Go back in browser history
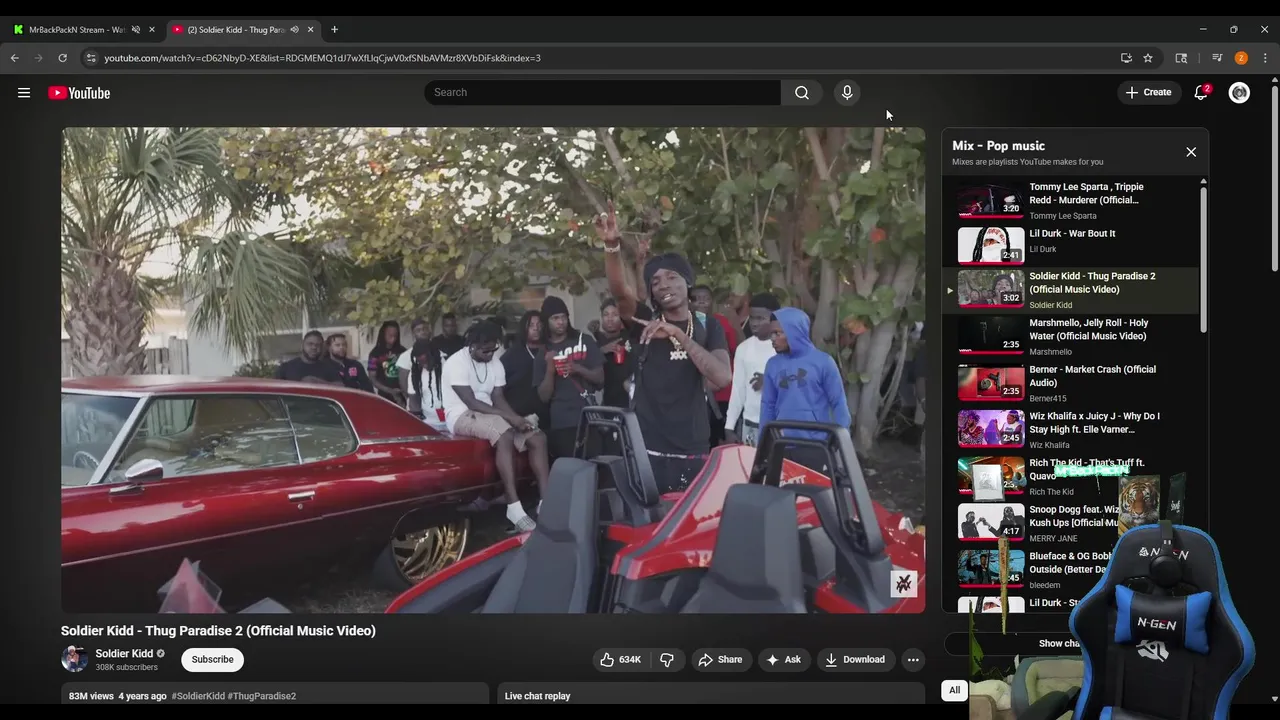 coord(15,58)
